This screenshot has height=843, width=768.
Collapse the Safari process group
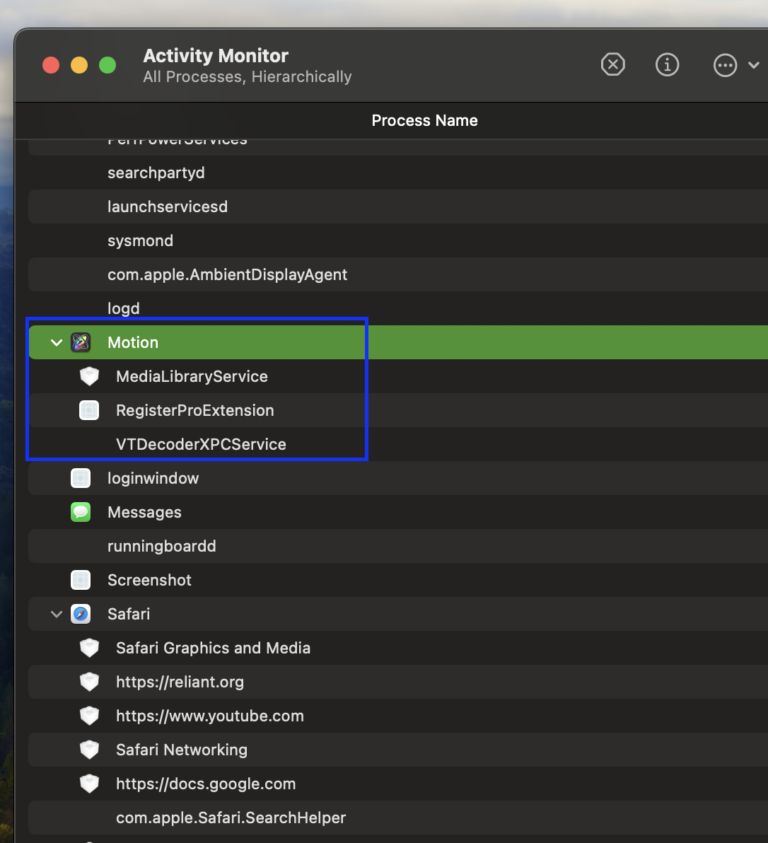pyautogui.click(x=56, y=614)
